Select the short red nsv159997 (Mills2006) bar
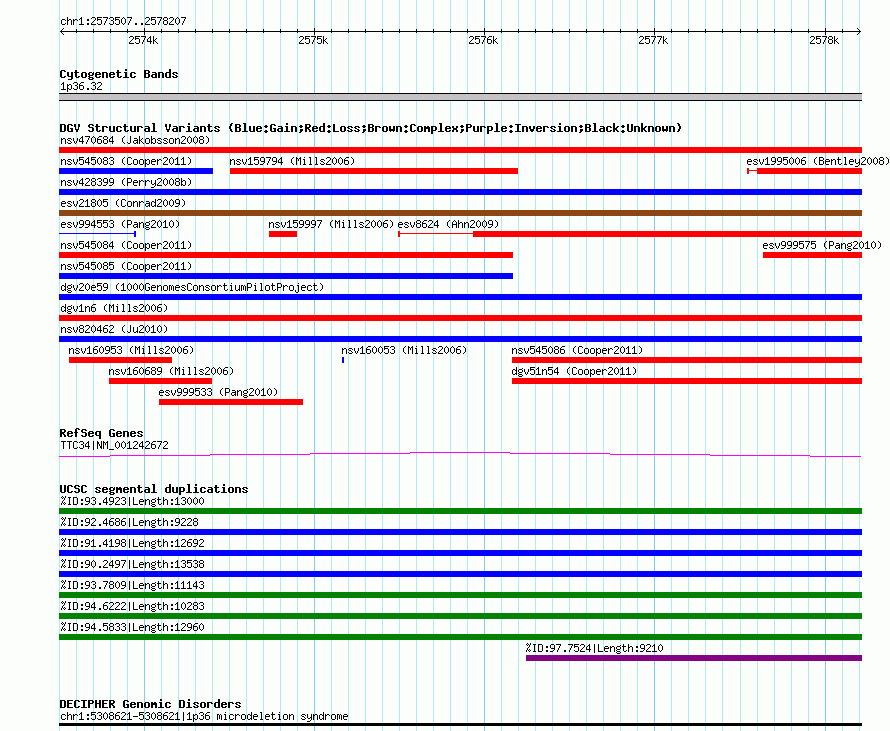This screenshot has width=890, height=731. point(283,234)
